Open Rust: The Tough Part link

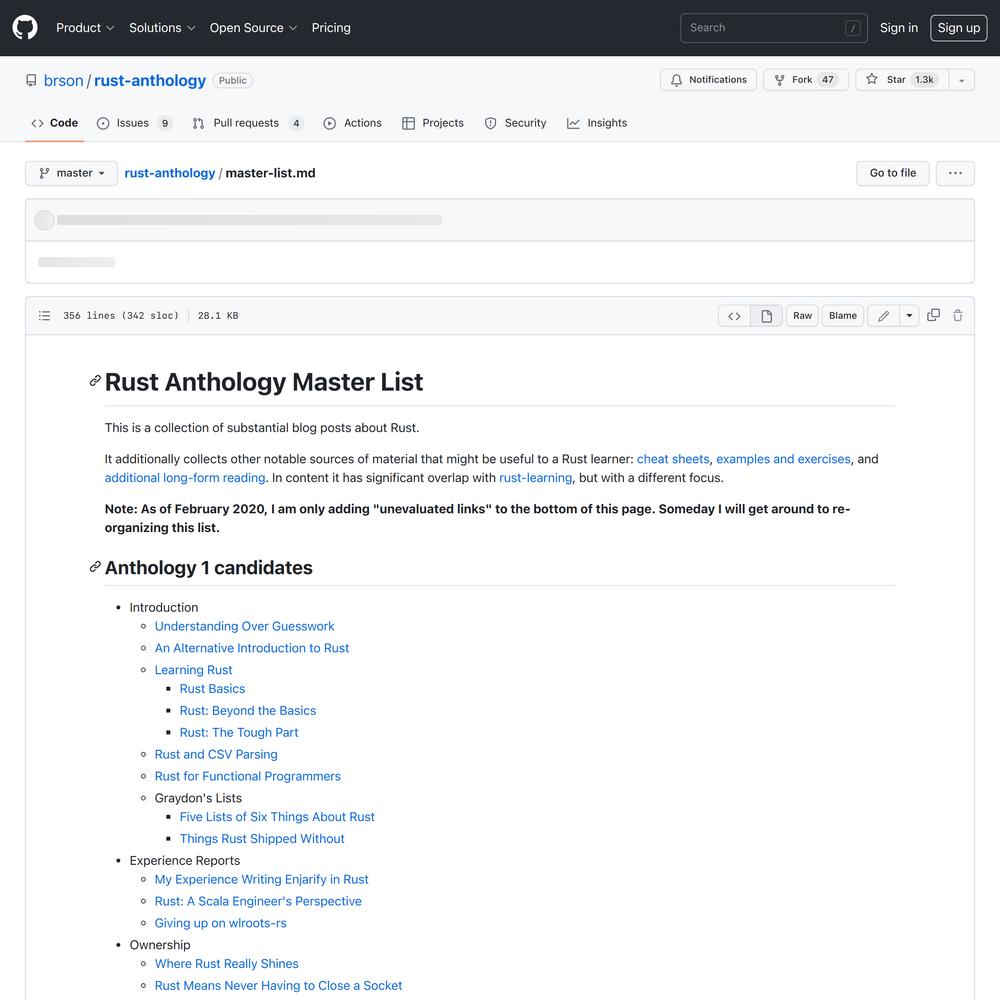coord(239,732)
